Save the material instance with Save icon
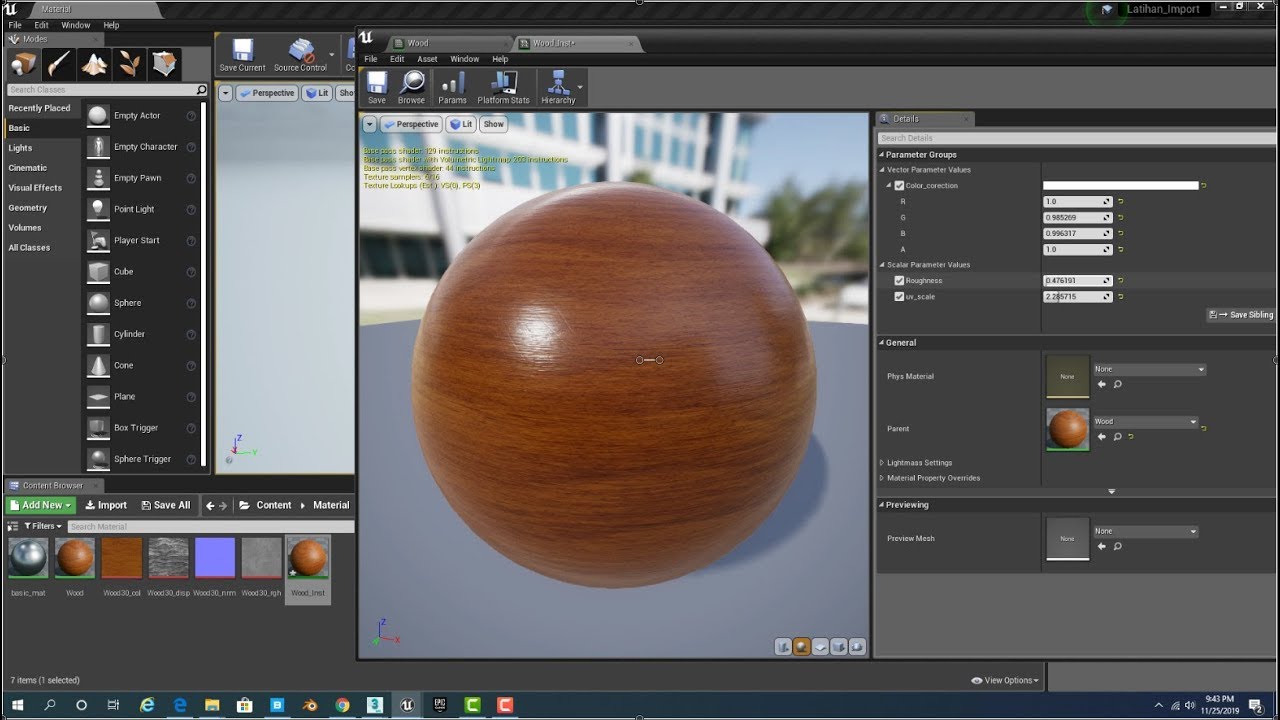This screenshot has width=1280, height=720. [x=377, y=87]
